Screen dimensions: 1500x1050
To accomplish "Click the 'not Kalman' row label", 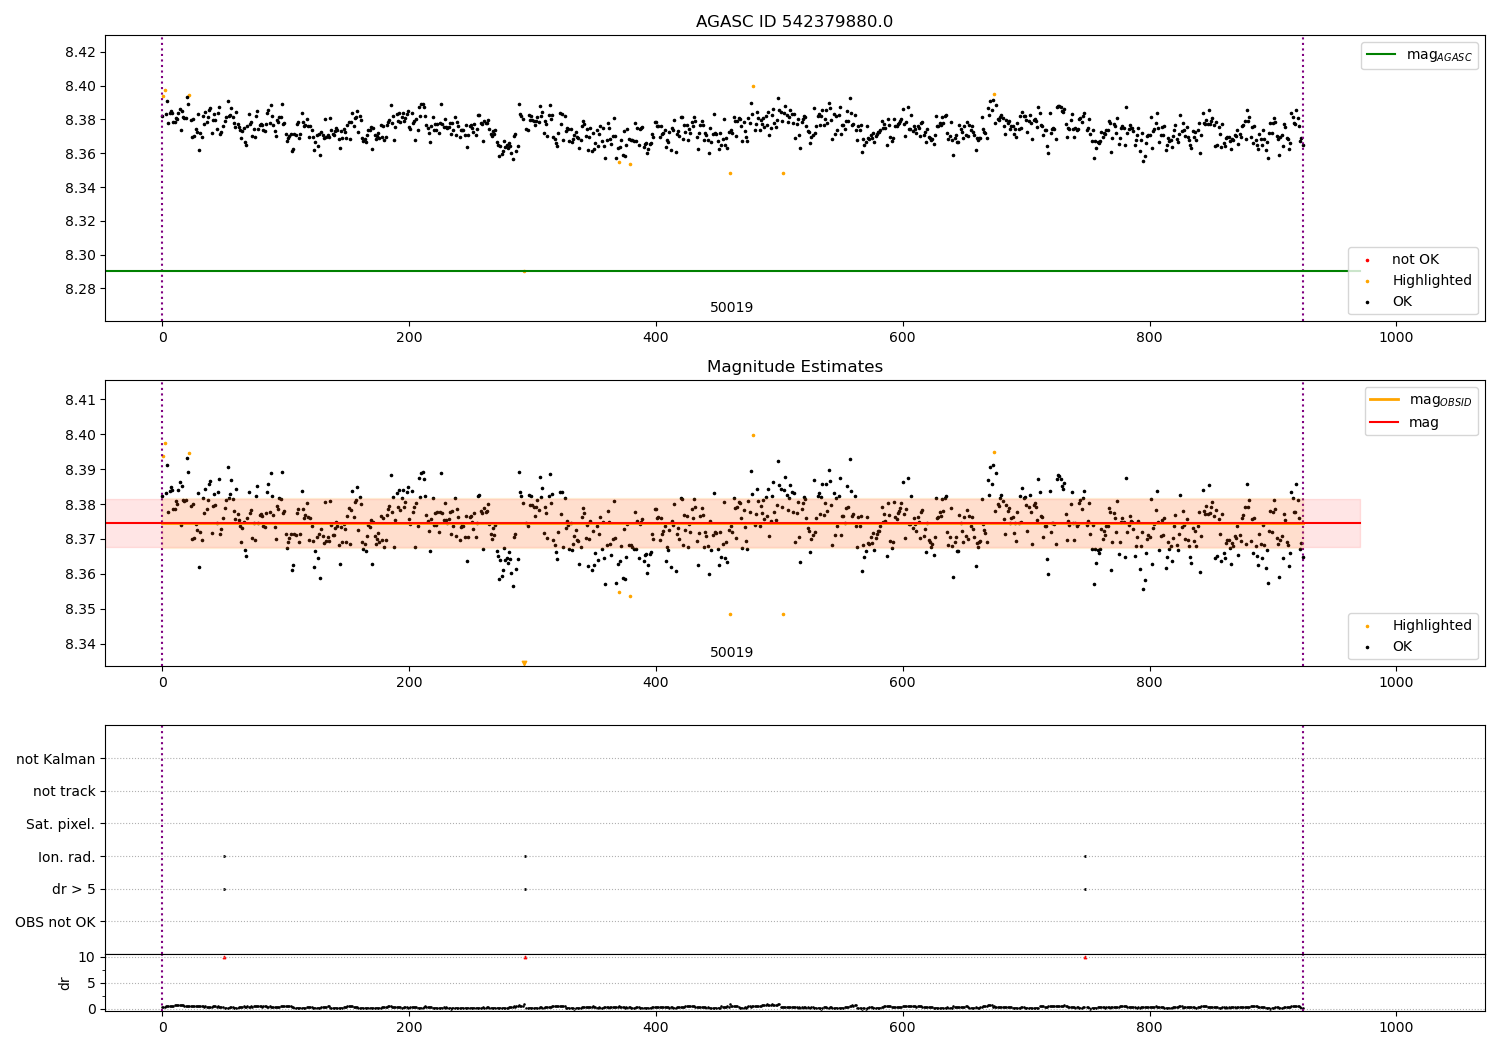I will pos(56,759).
